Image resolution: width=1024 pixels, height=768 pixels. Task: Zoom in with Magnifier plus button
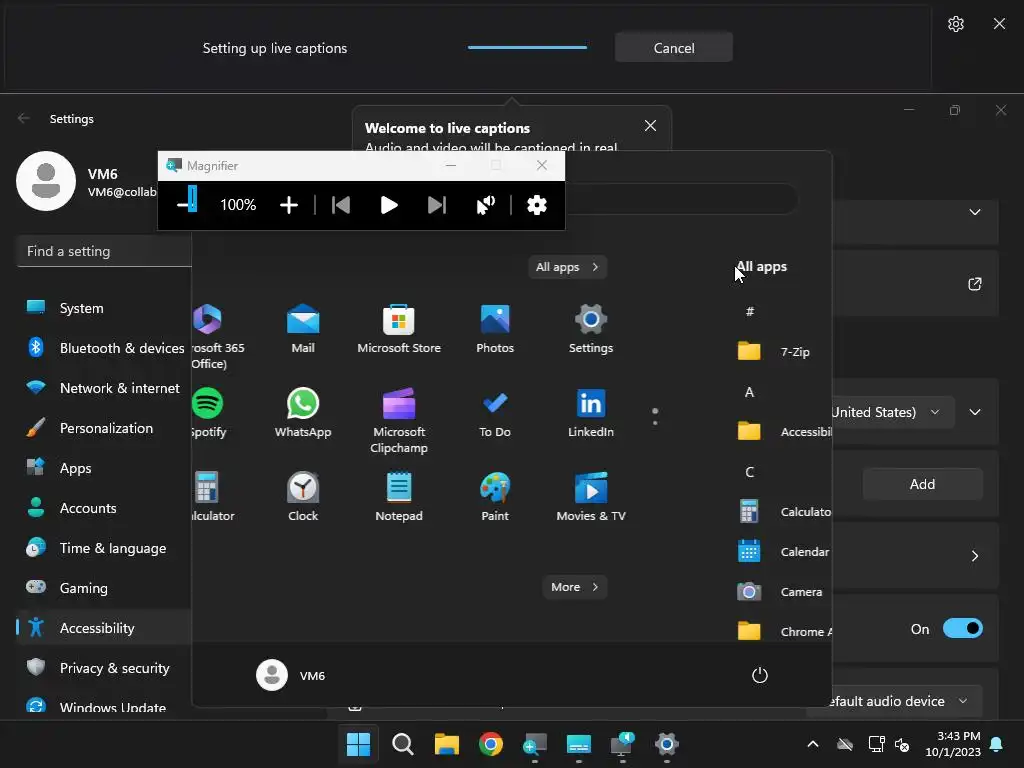point(289,205)
